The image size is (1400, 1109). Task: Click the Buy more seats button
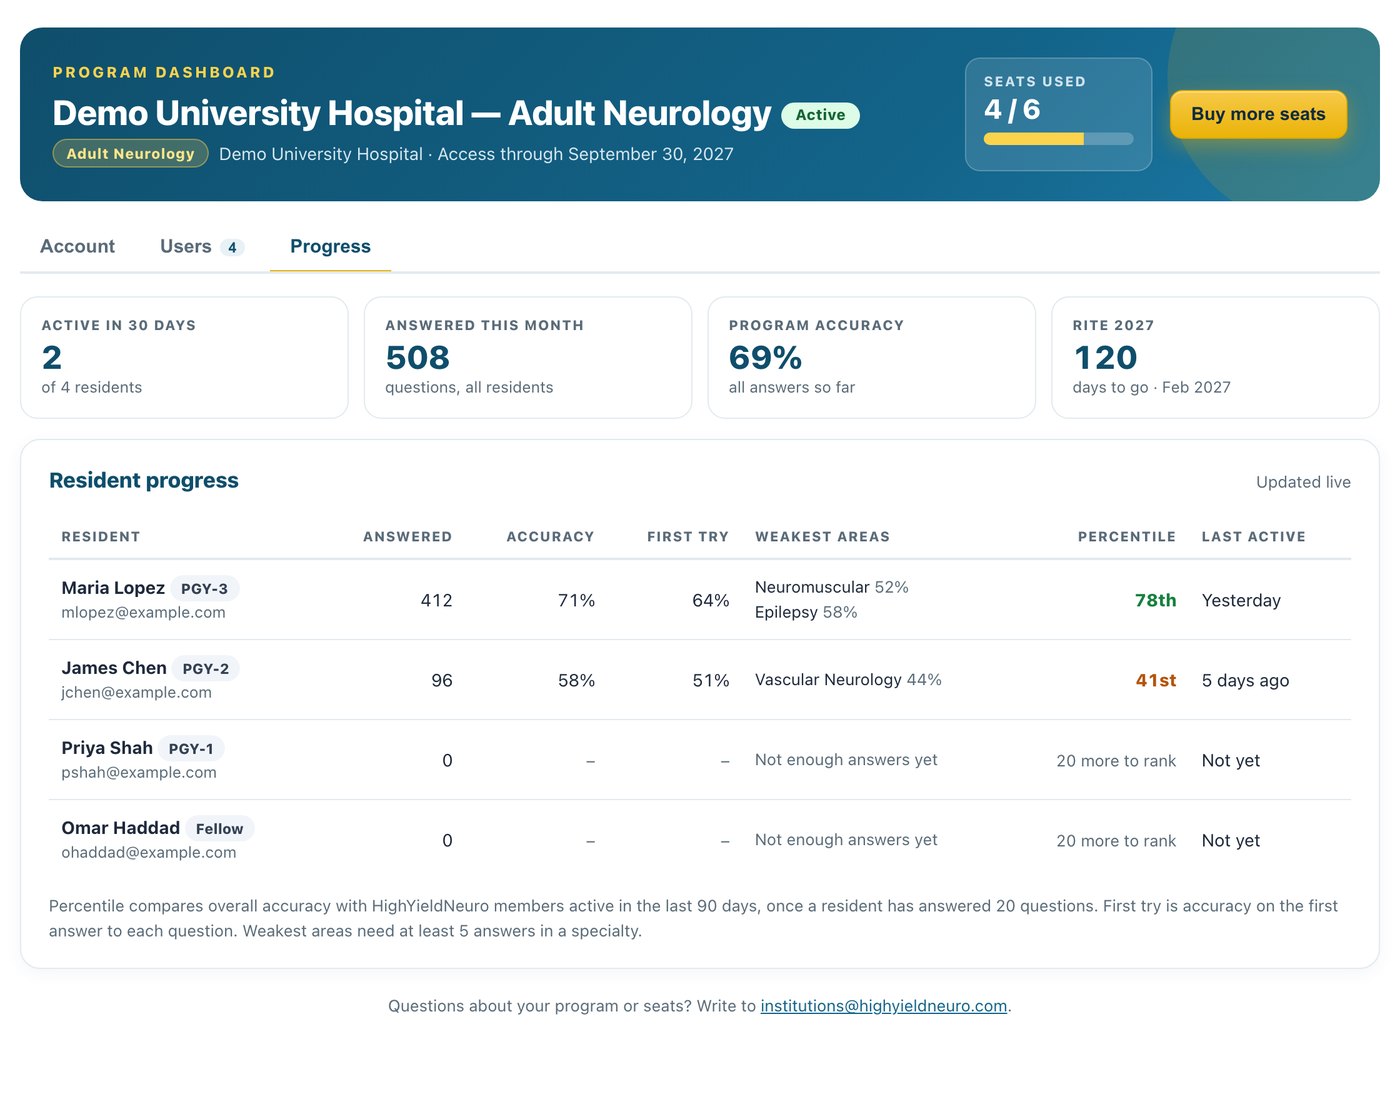(x=1258, y=114)
